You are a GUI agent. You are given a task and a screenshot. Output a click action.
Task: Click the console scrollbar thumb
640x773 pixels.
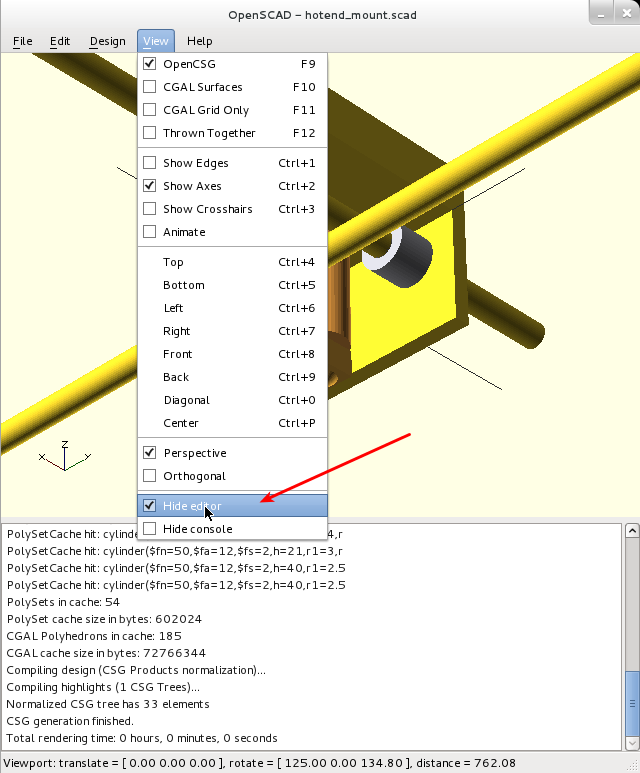(x=632, y=703)
